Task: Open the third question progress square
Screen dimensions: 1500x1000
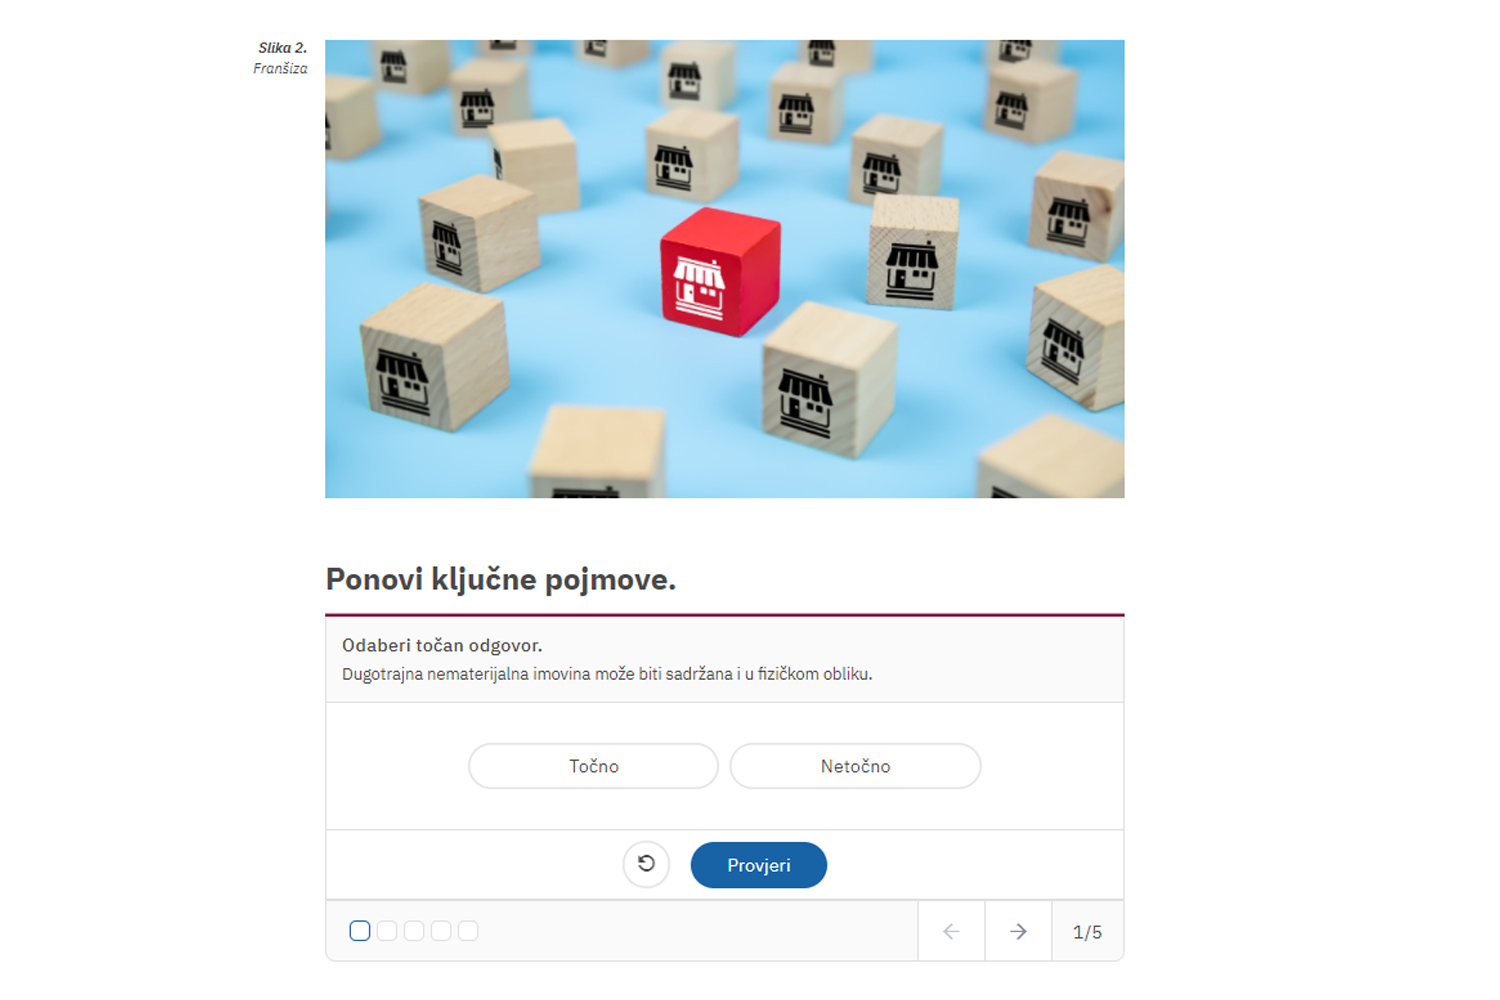Action: click(414, 931)
